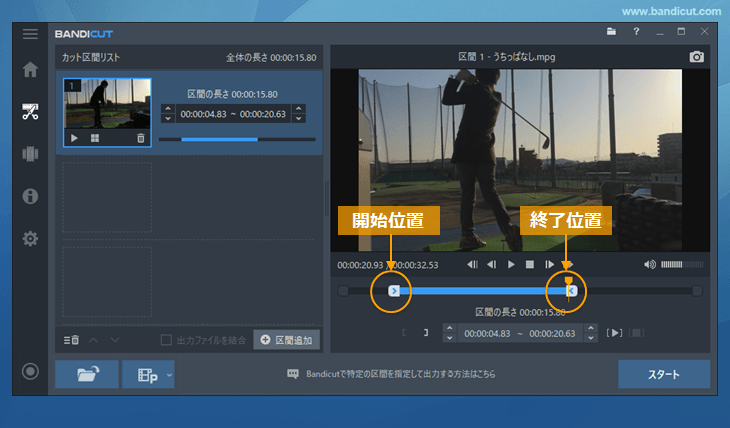Click segment 1 mini progress bar

click(237, 139)
